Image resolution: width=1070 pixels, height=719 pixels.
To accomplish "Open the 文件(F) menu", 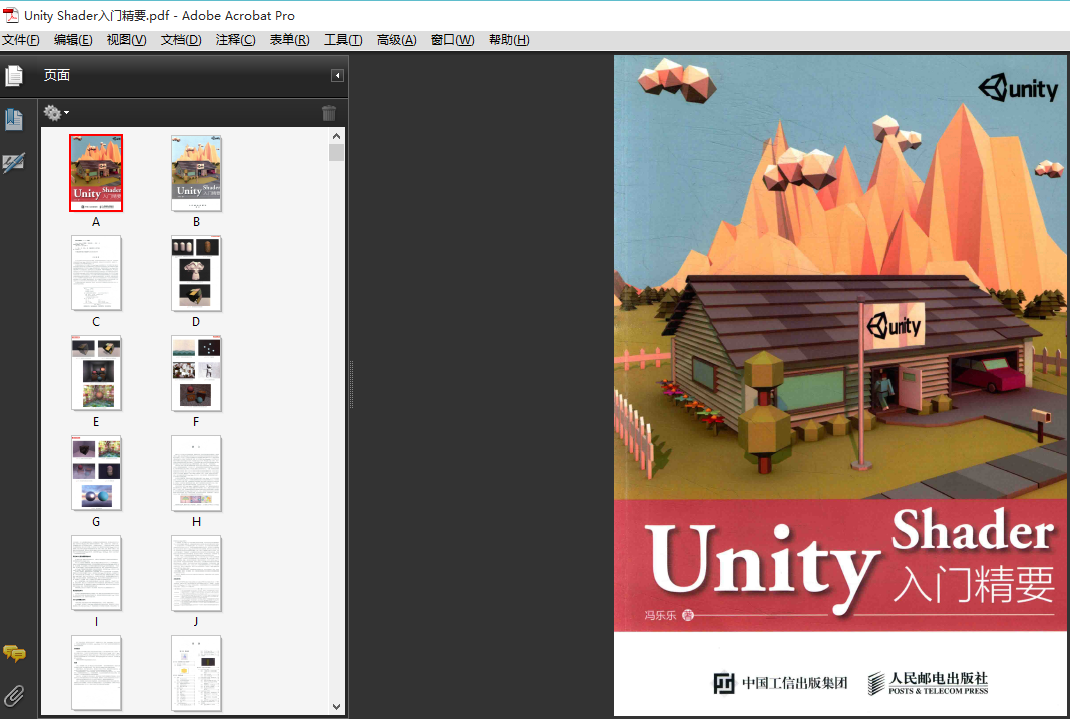I will (20, 40).
